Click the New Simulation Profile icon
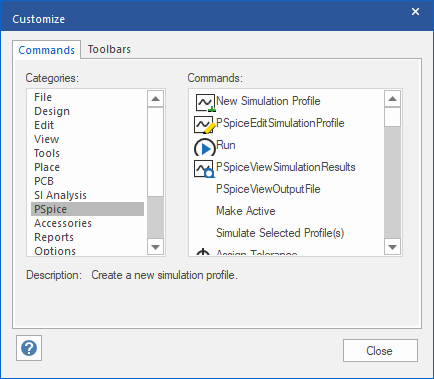Viewport: 434px width, 379px height. pyautogui.click(x=205, y=103)
